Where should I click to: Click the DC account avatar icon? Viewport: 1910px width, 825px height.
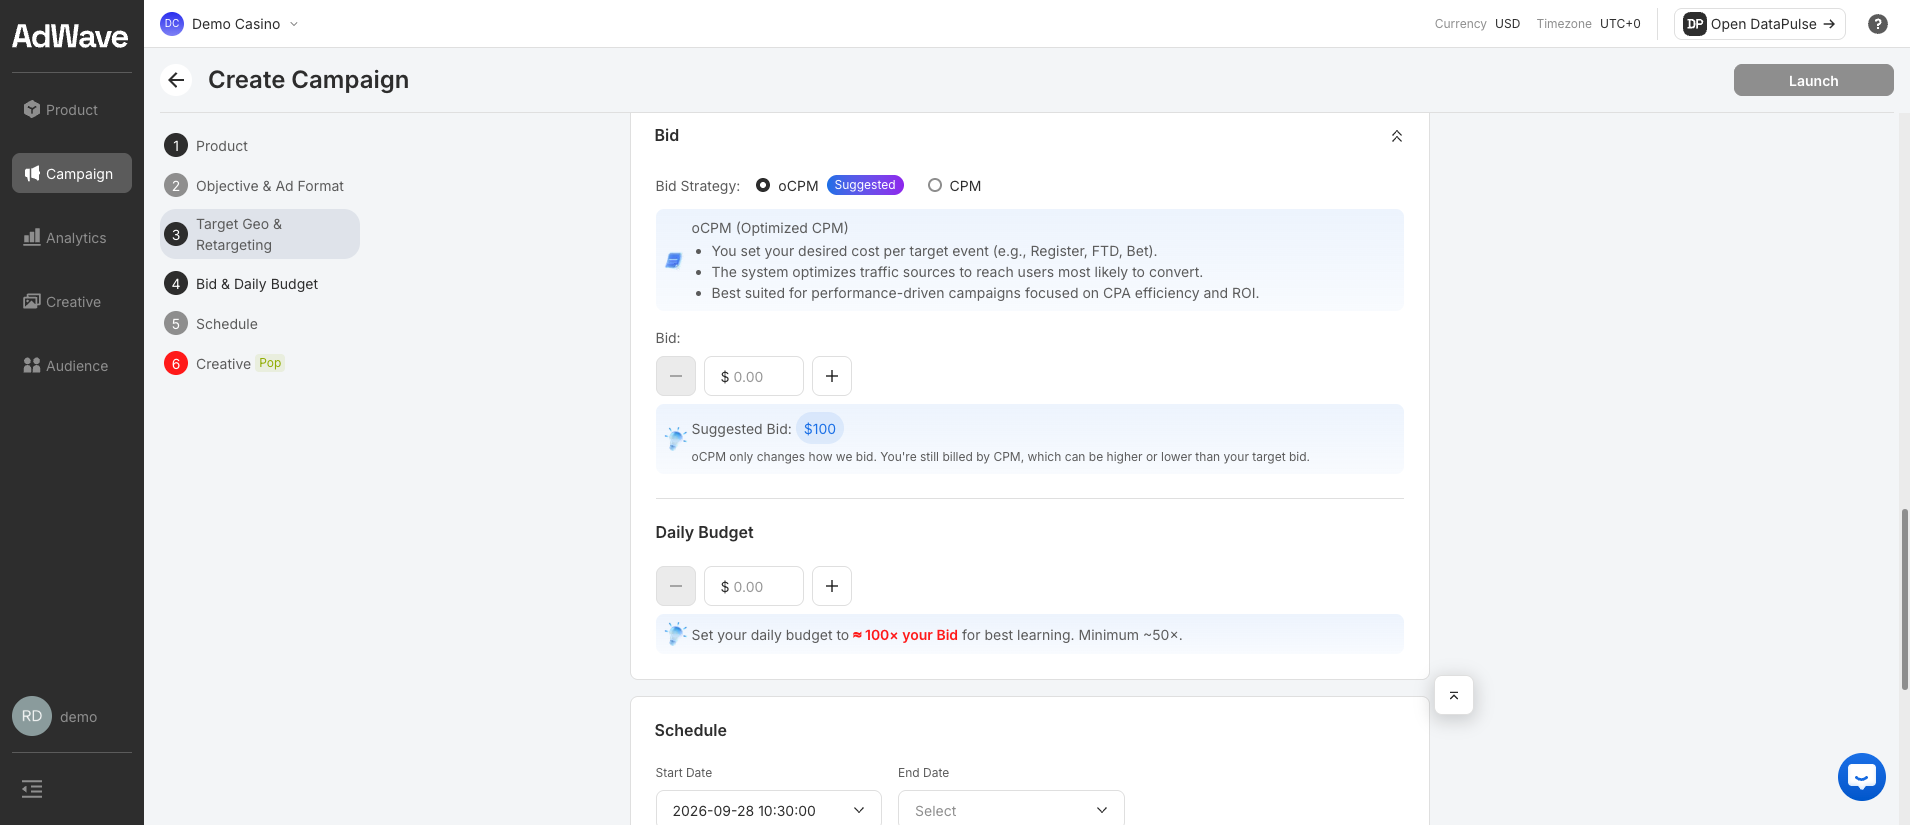(x=172, y=24)
